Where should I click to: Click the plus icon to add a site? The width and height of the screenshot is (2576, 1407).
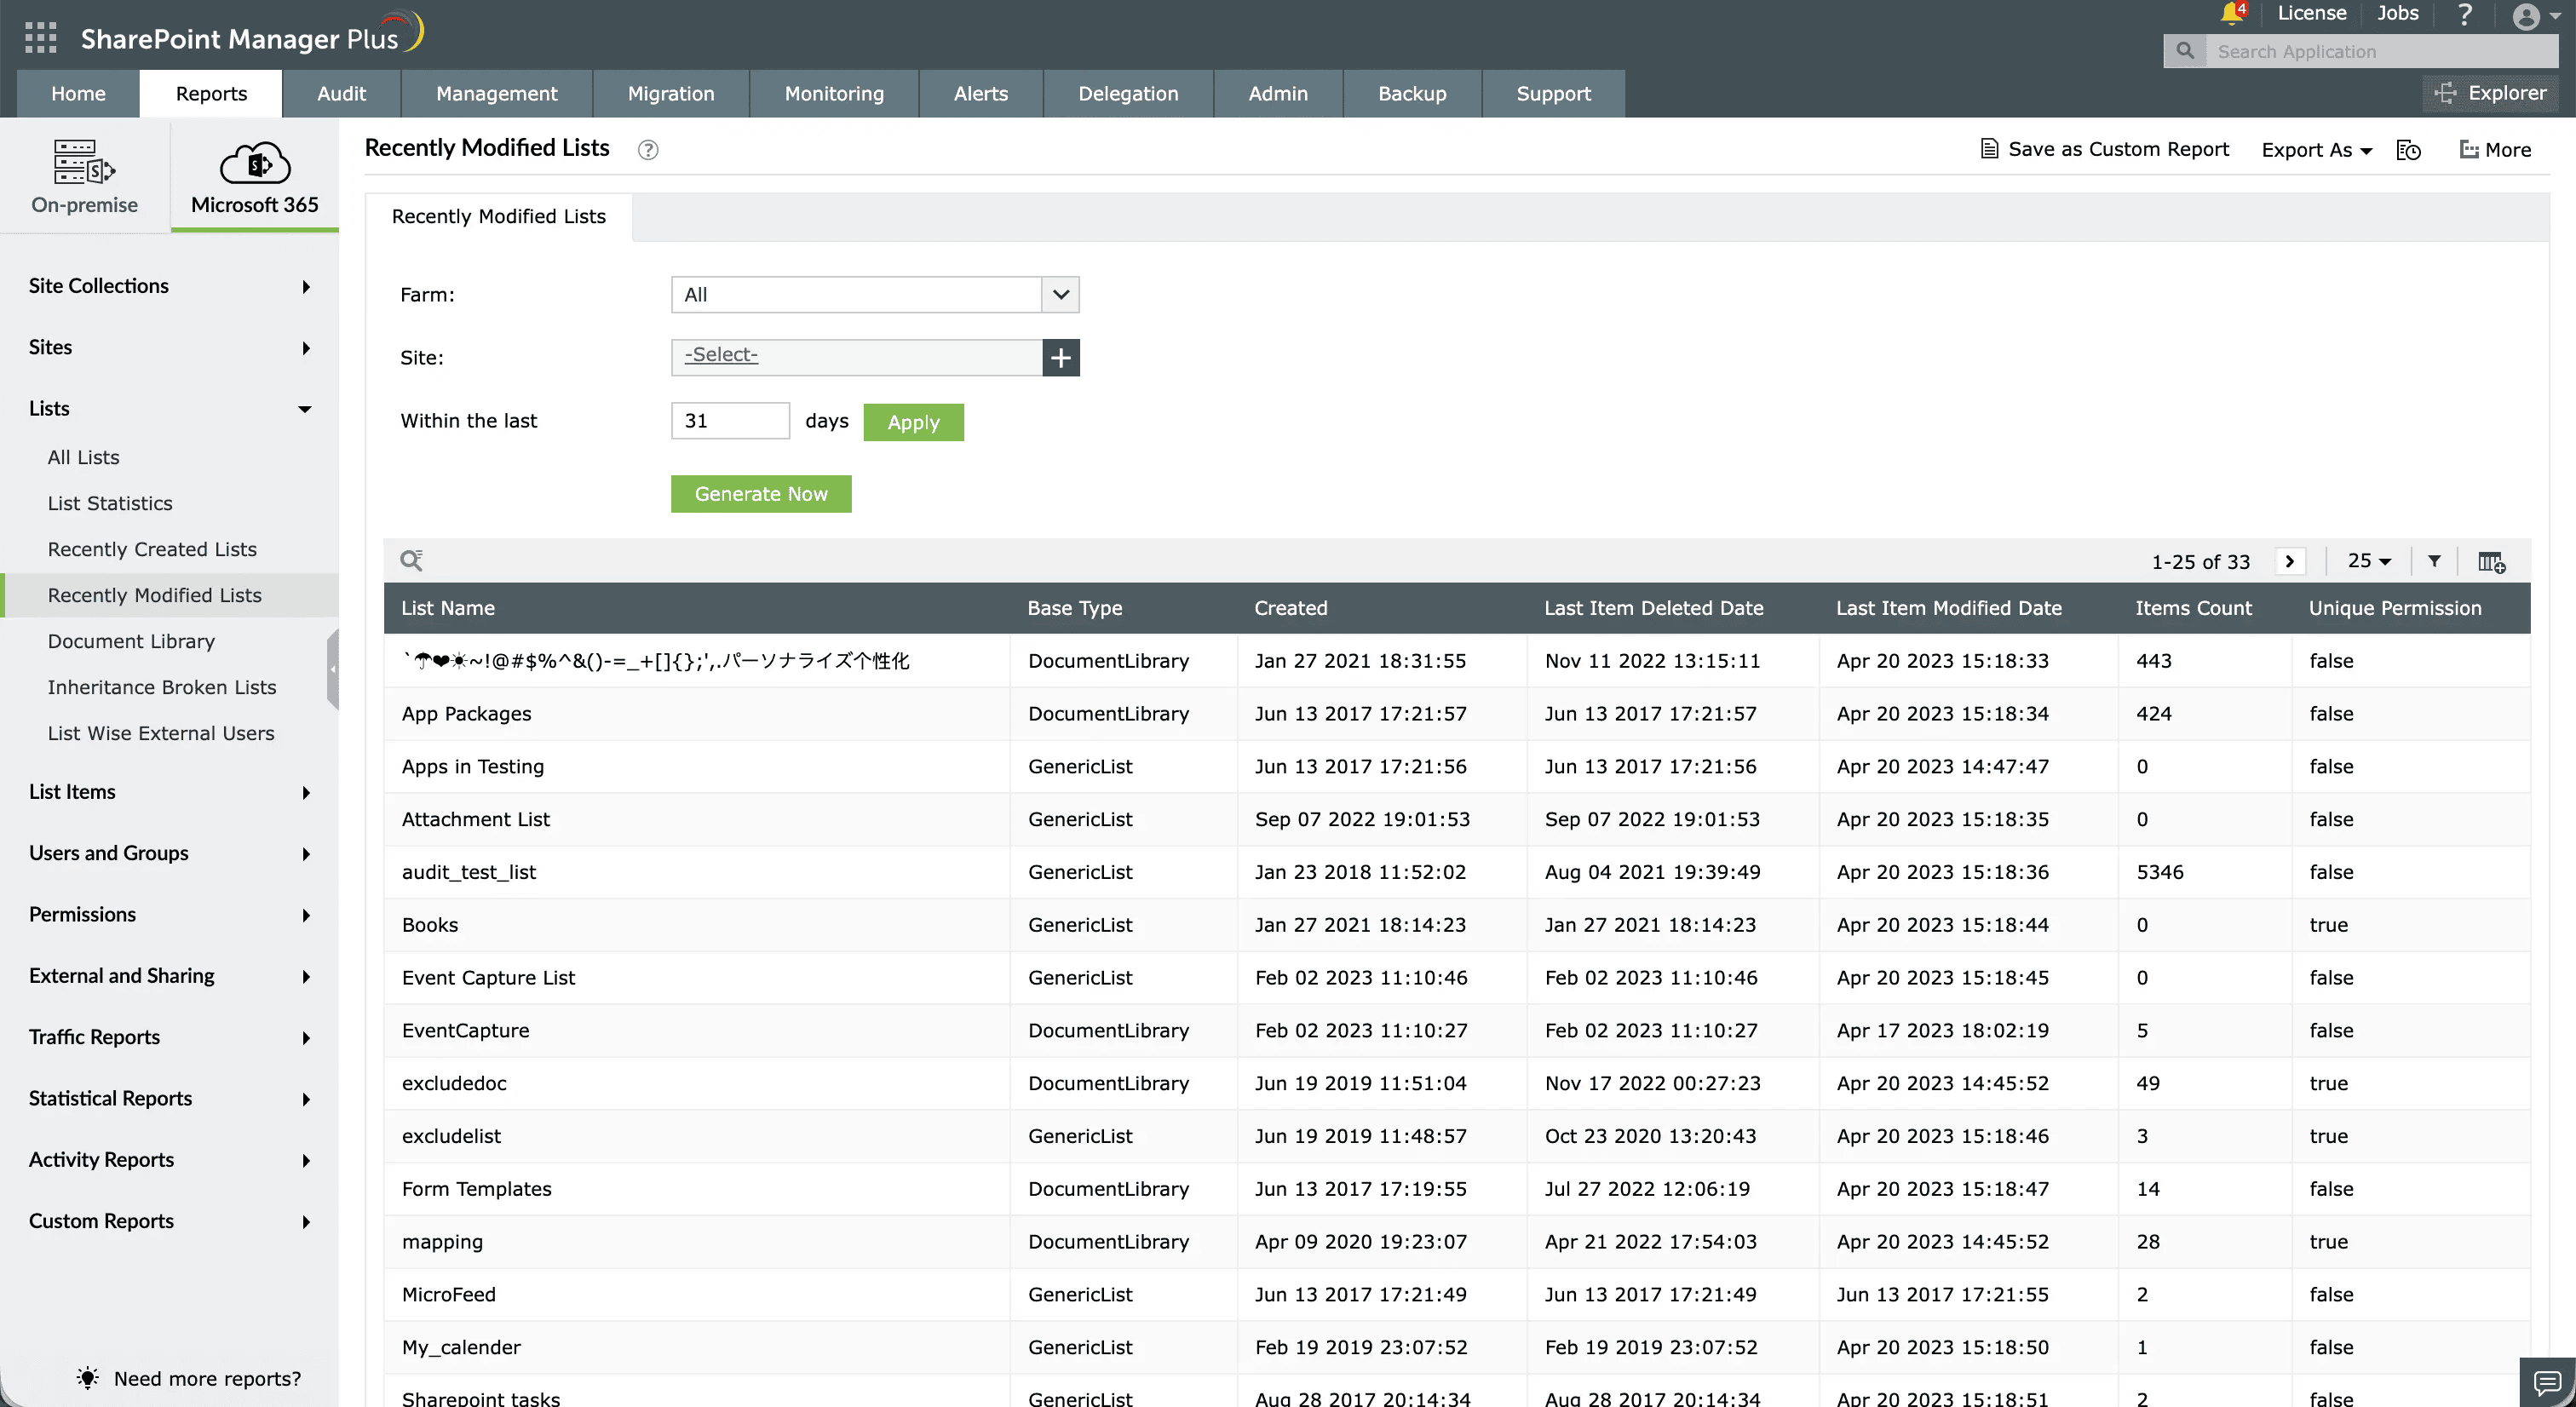[x=1061, y=357]
